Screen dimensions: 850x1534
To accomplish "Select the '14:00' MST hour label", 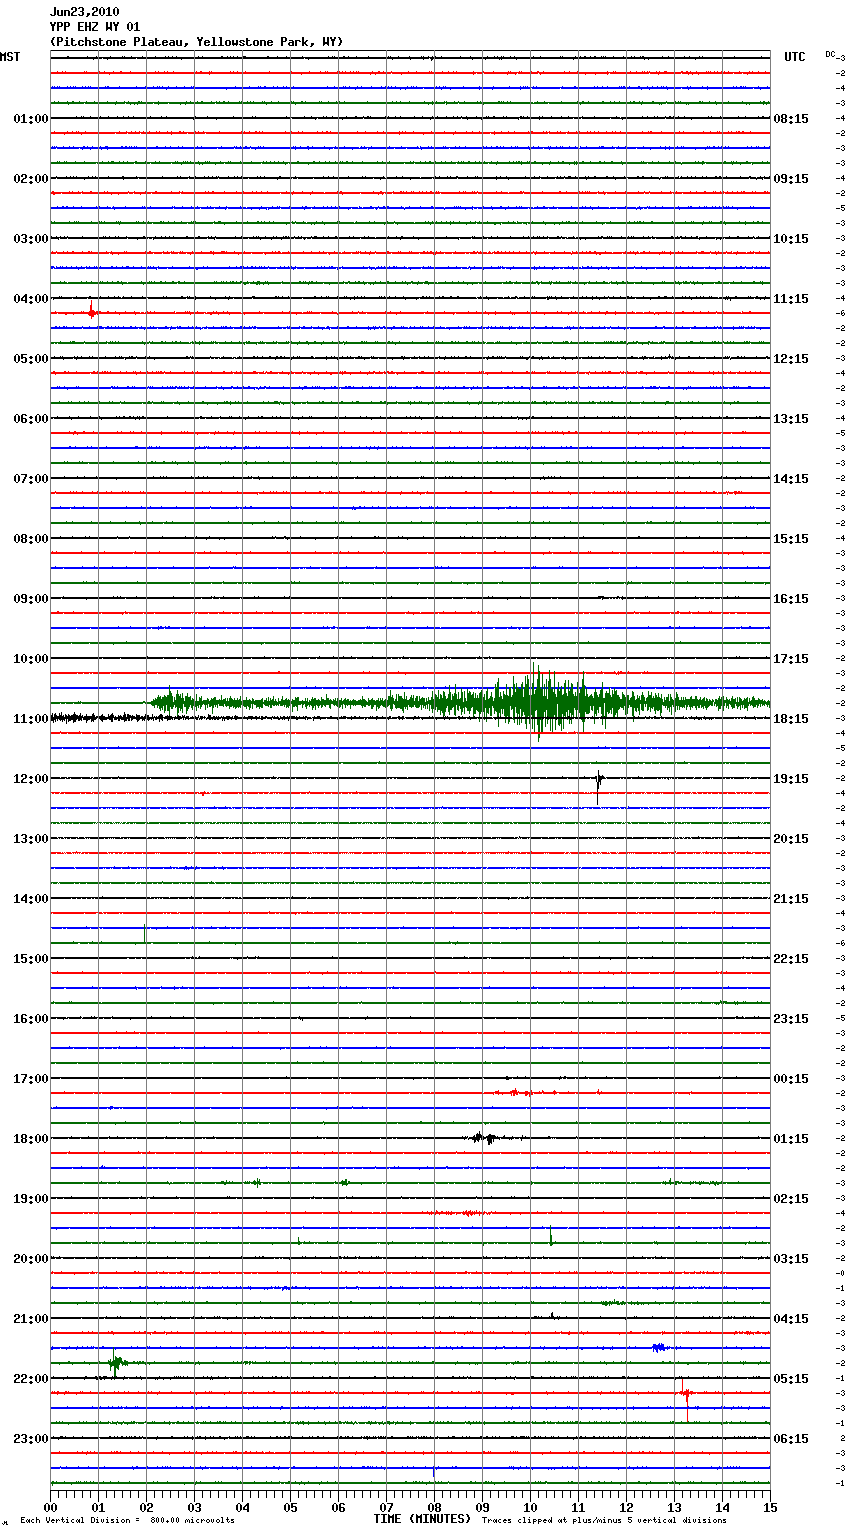I will pos(31,899).
